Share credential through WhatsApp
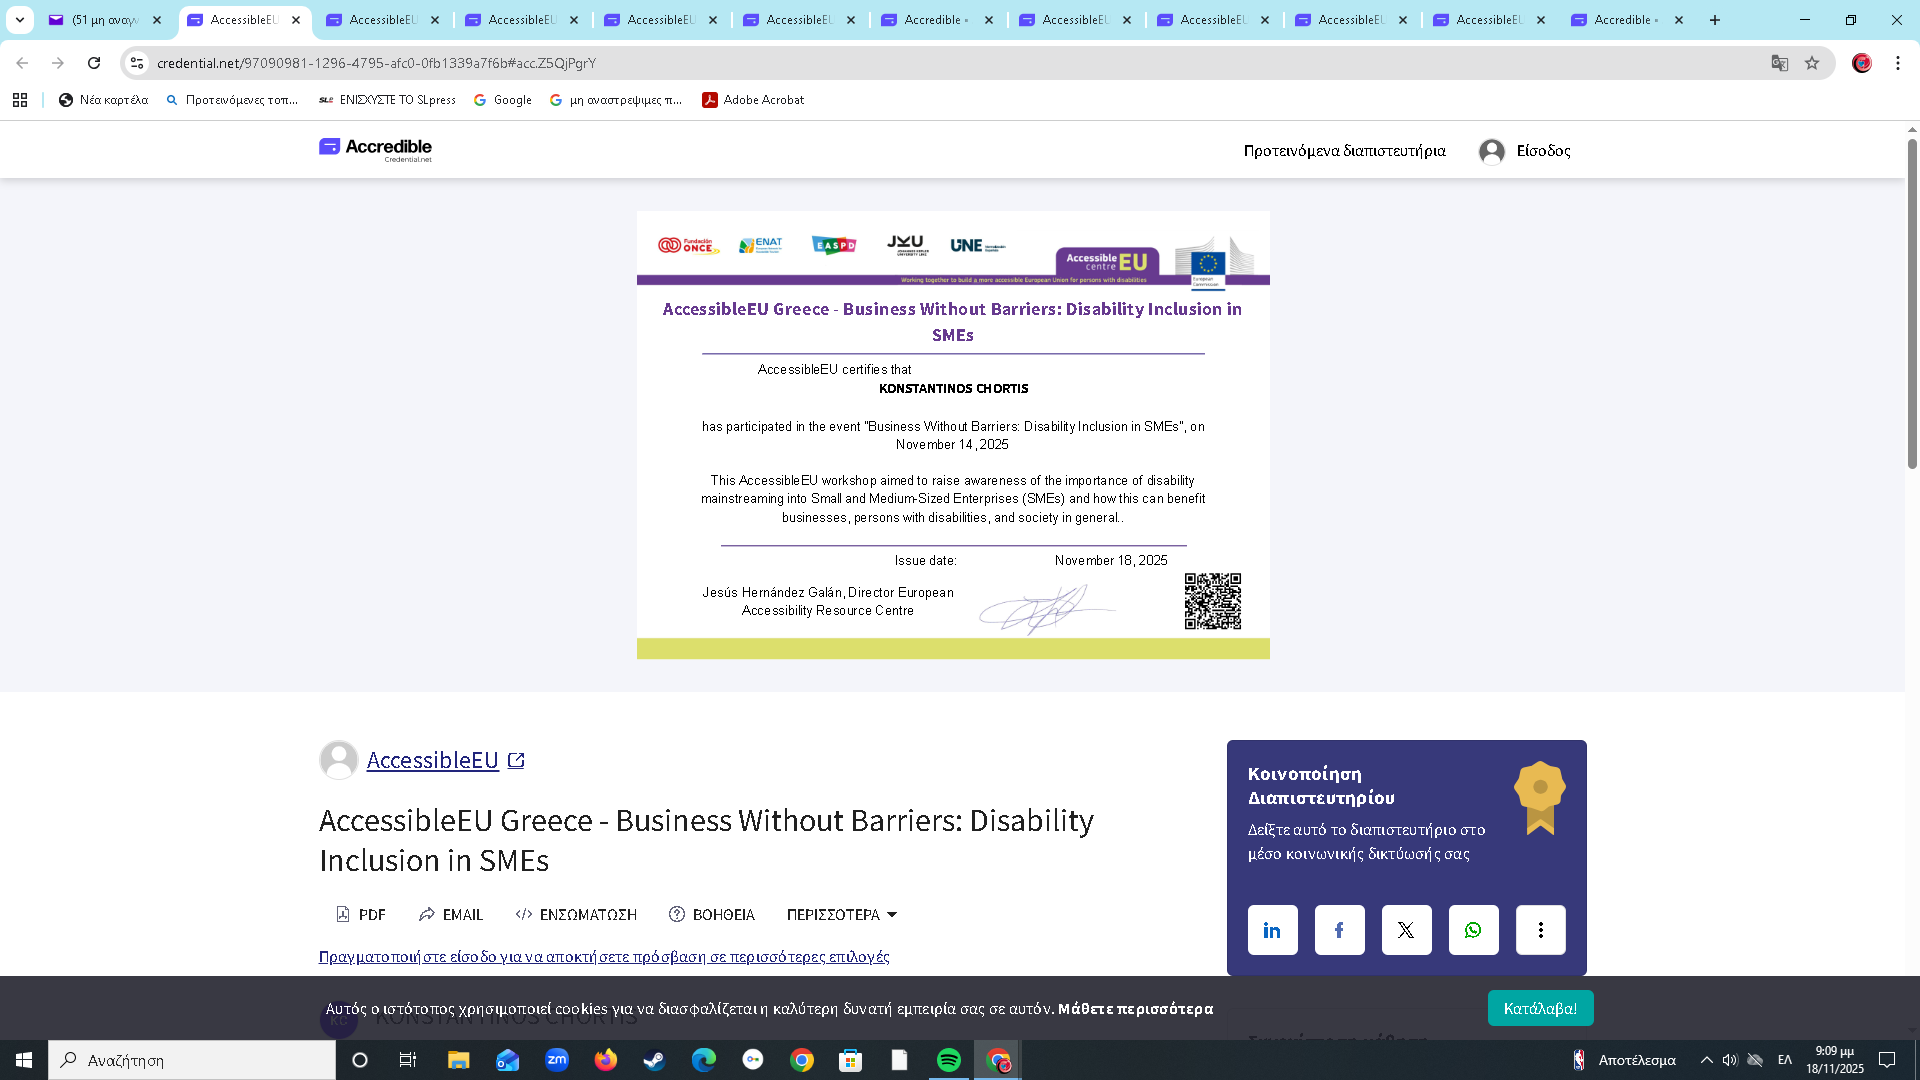The width and height of the screenshot is (1920, 1080). point(1473,930)
